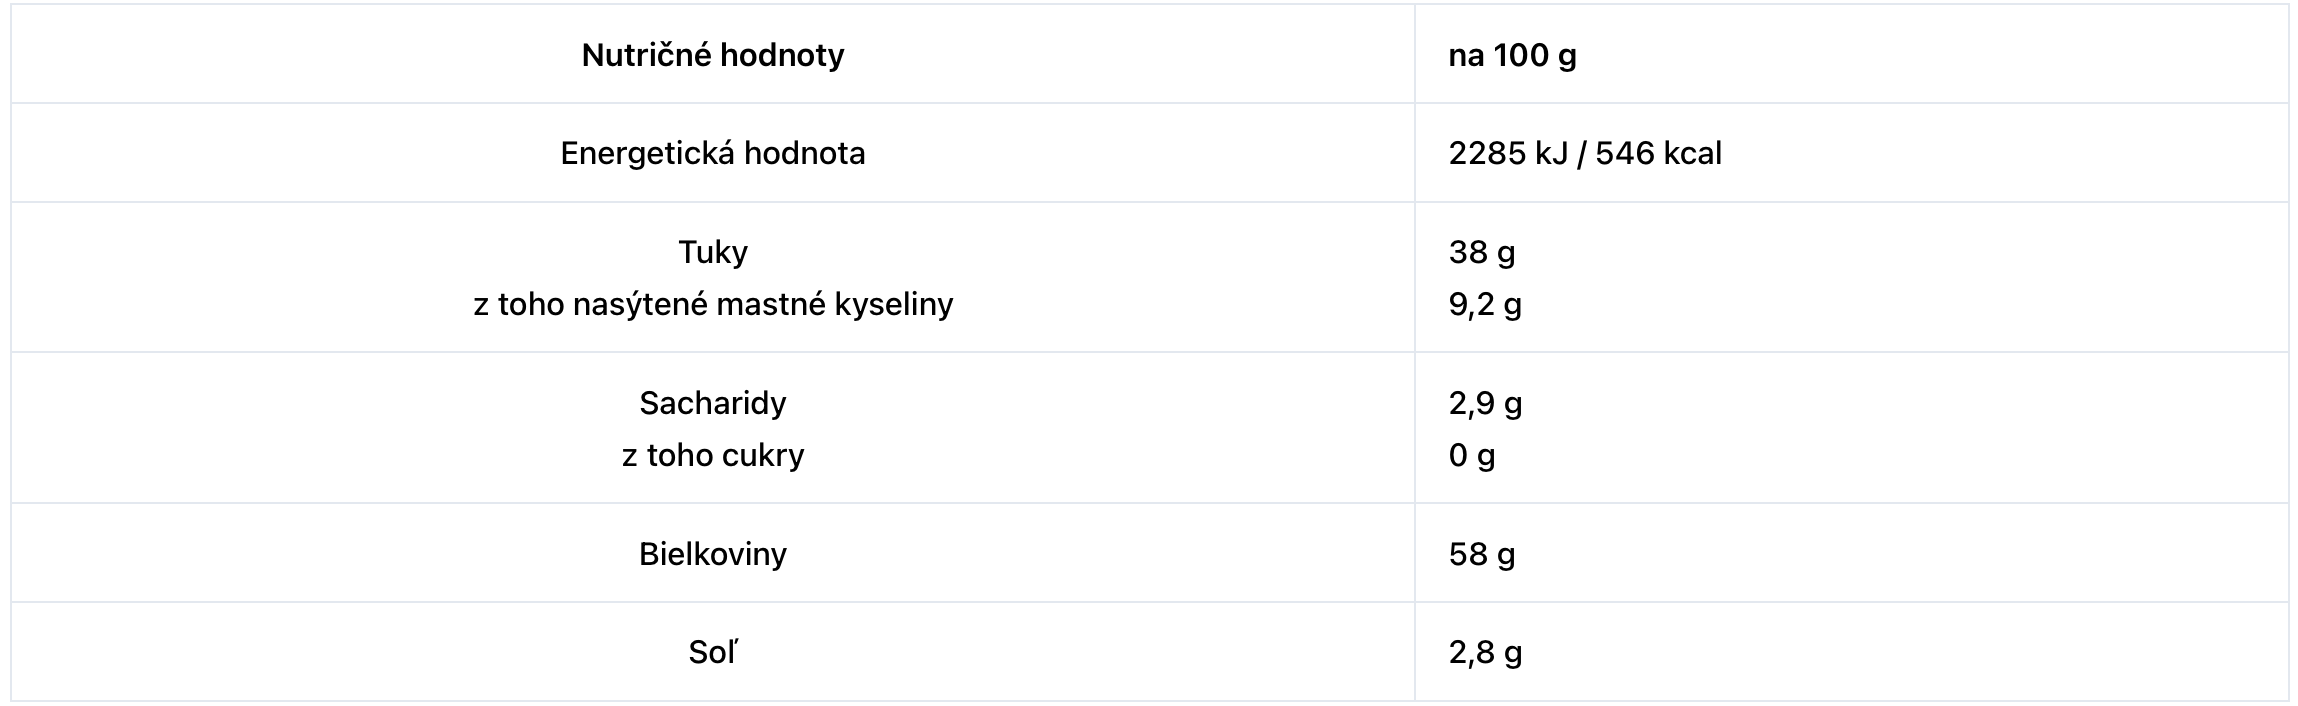Select the "58 g" protein value
The image size is (2298, 706).
(1482, 554)
